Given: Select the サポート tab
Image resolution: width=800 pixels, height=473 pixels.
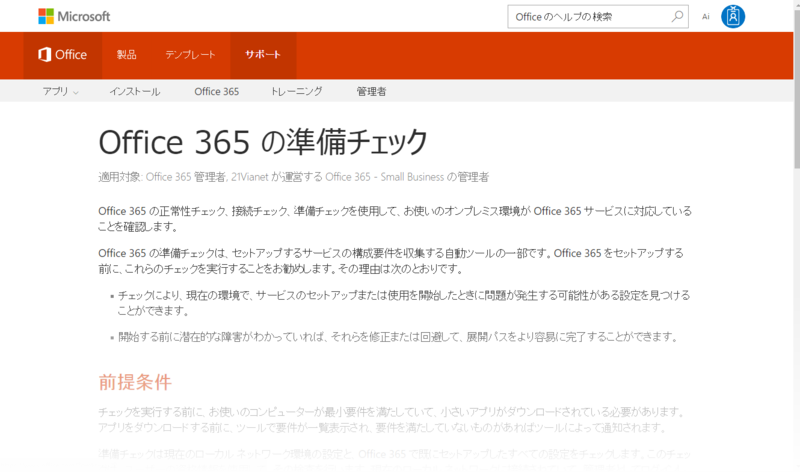Looking at the screenshot, I should pyautogui.click(x=263, y=55).
